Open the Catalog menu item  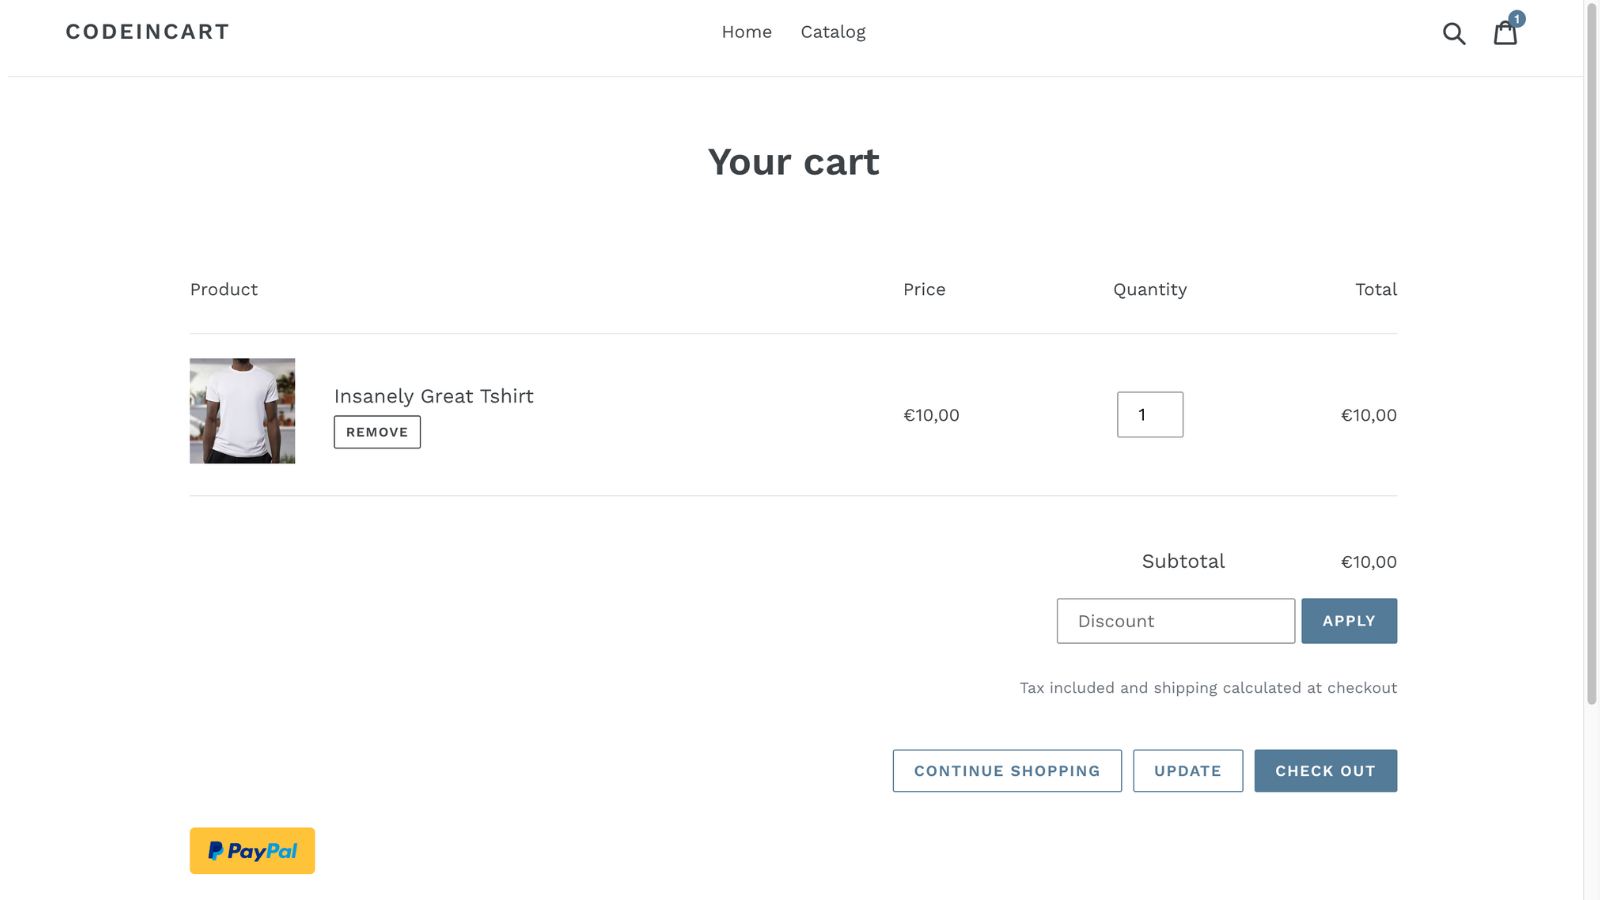click(x=832, y=31)
